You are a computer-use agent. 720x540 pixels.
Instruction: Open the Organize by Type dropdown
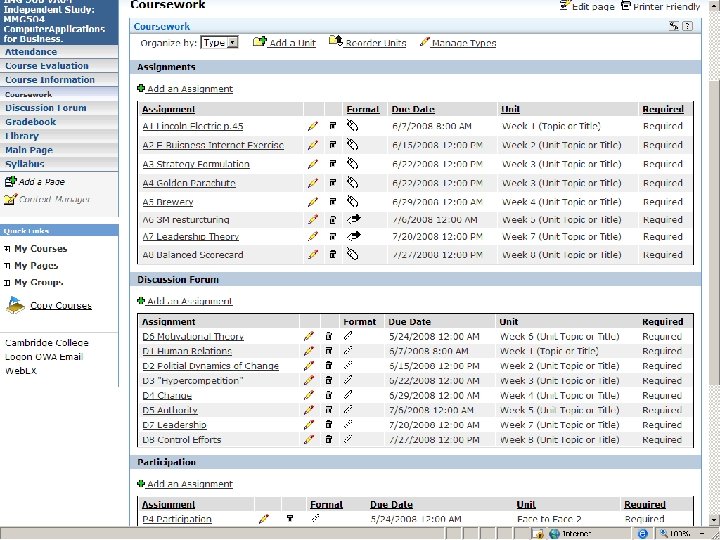tap(219, 43)
